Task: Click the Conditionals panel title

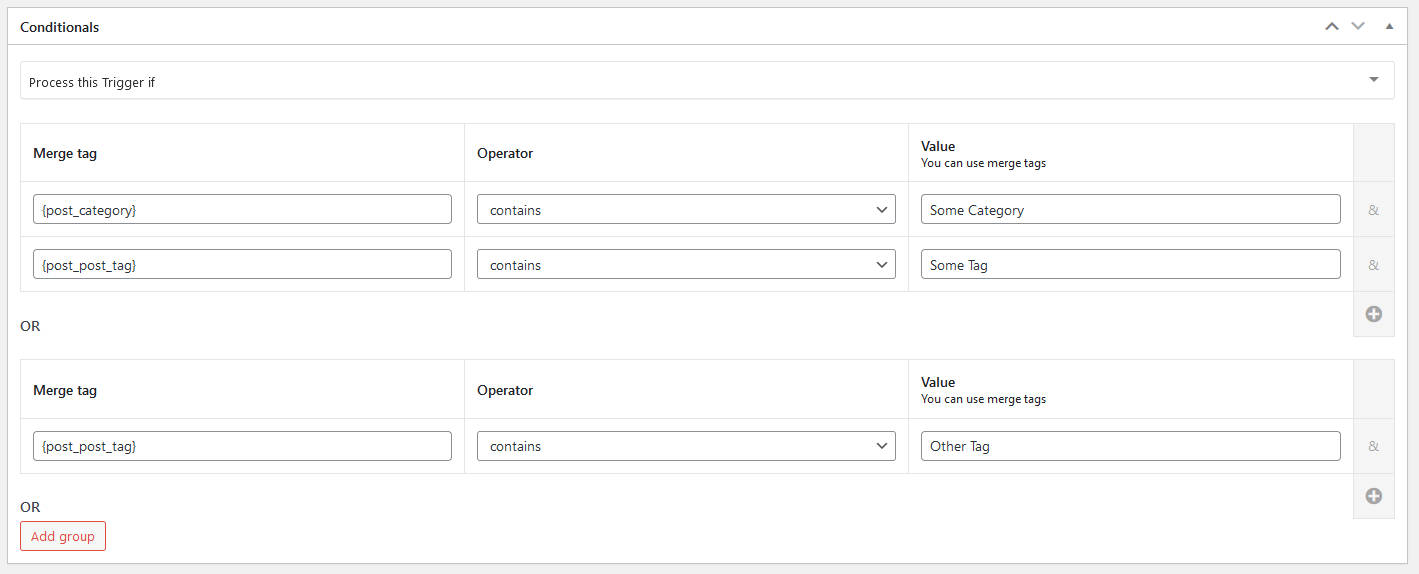Action: click(x=60, y=27)
